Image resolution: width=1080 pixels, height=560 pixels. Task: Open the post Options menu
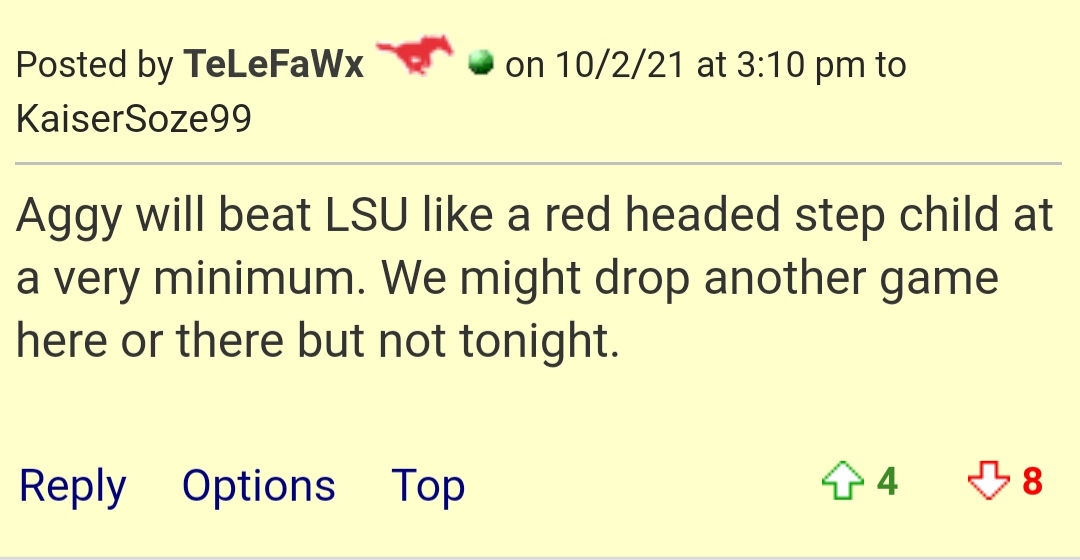258,486
